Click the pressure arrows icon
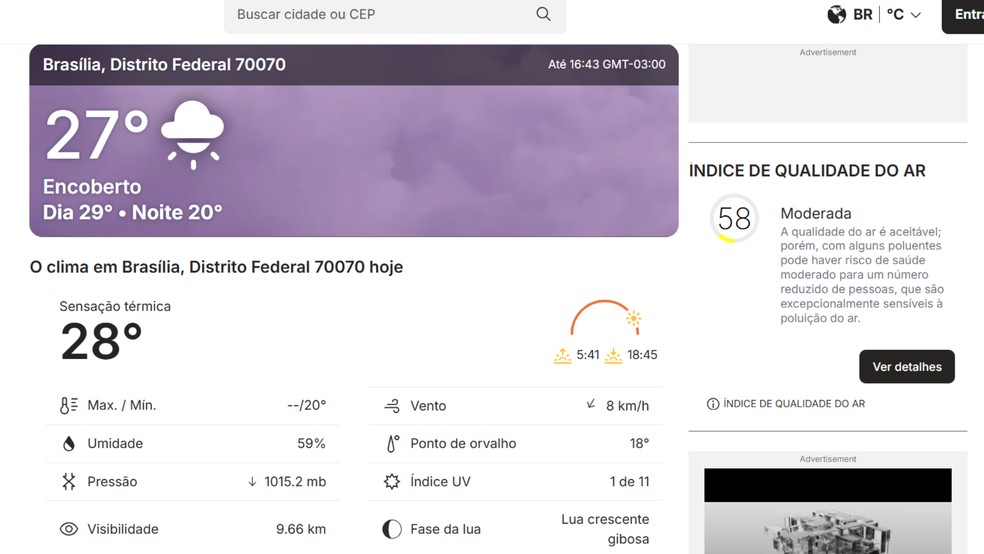This screenshot has width=984, height=554. tap(68, 481)
